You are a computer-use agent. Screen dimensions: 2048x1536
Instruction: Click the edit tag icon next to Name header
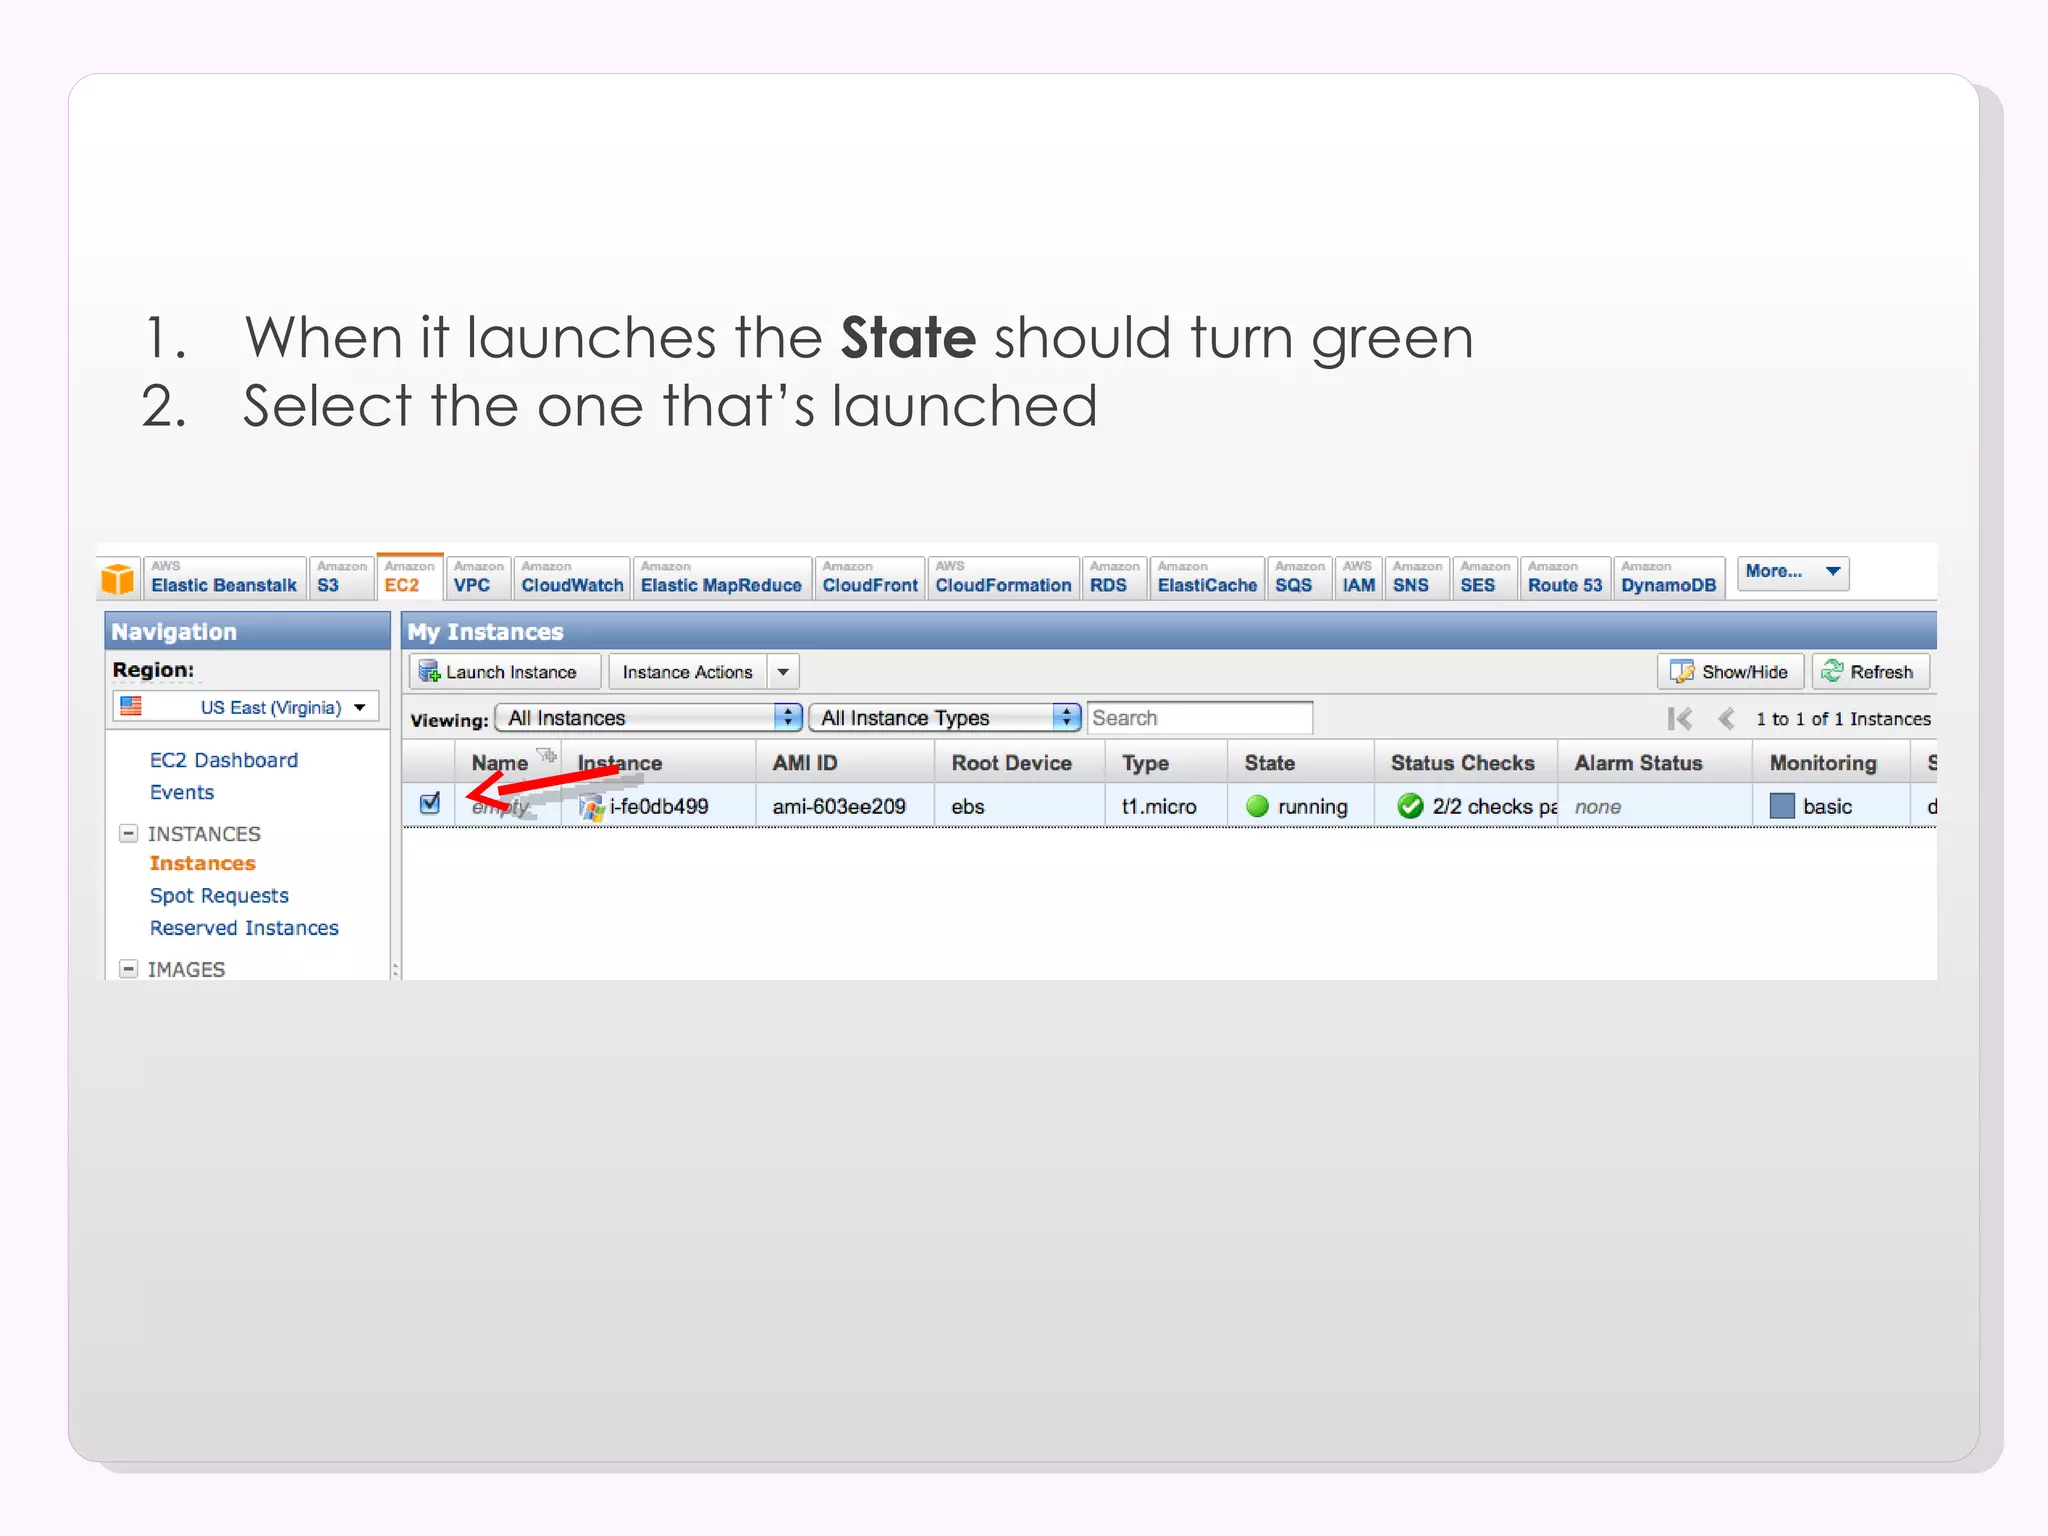(x=546, y=755)
